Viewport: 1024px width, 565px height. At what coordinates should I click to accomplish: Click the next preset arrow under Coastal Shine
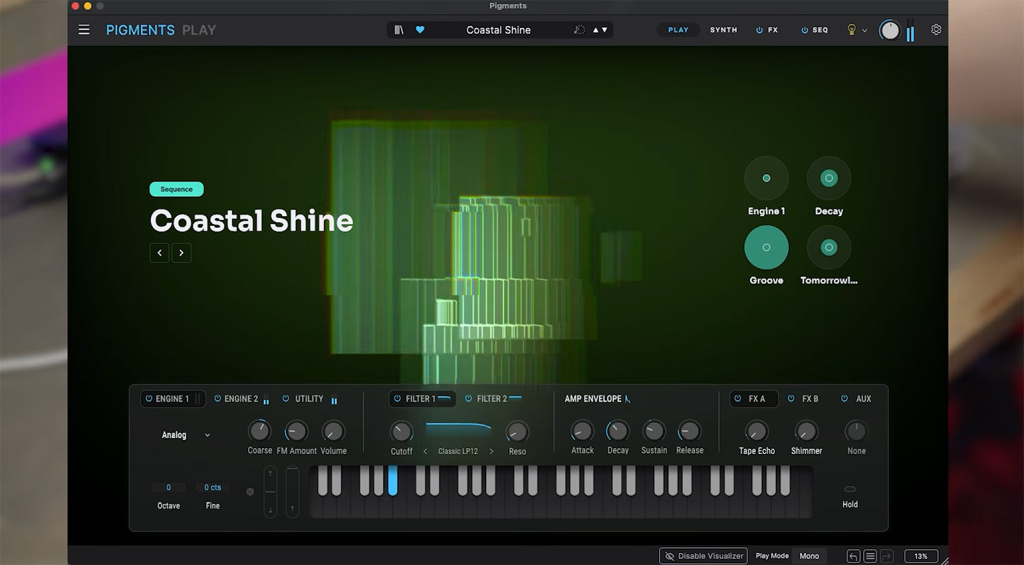pos(182,253)
